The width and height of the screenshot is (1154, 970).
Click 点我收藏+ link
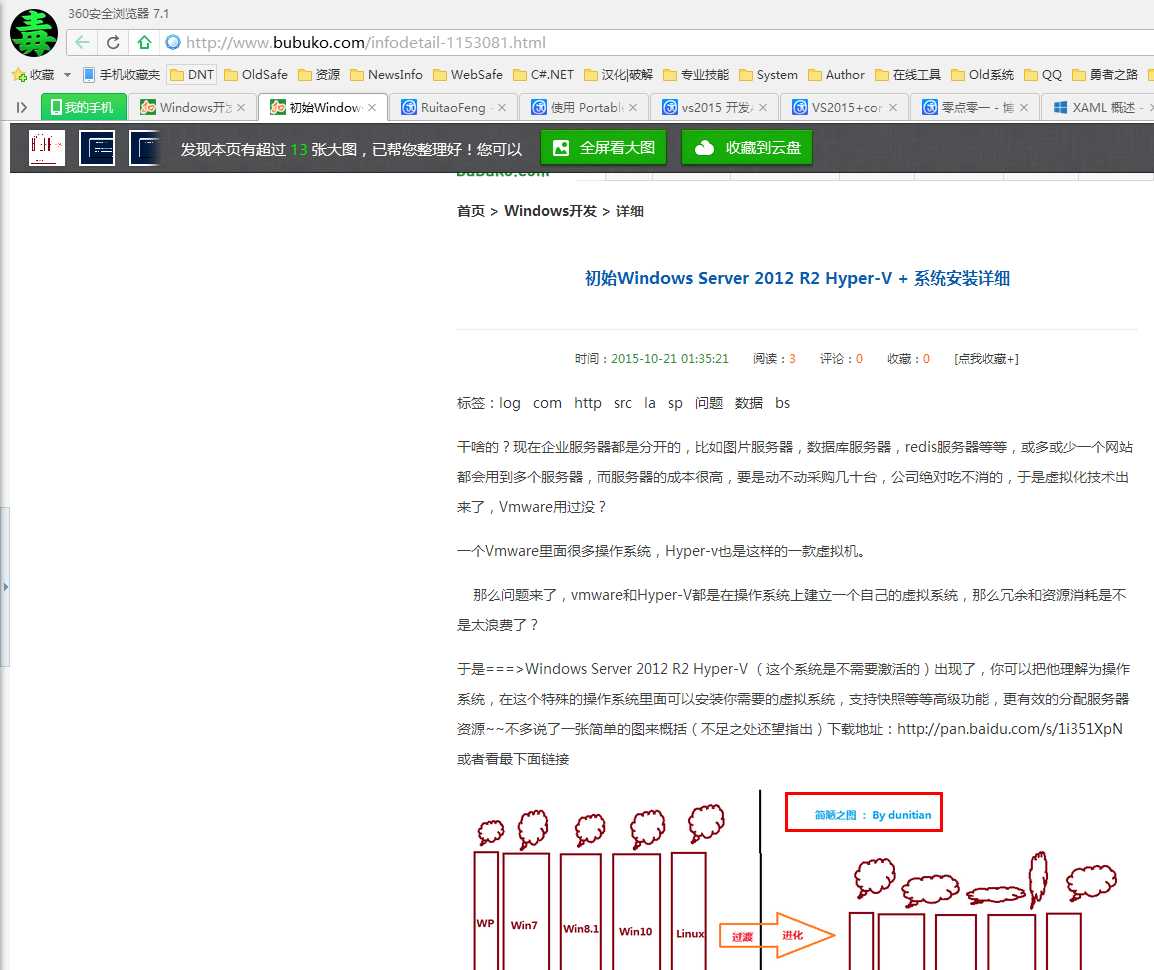986,359
